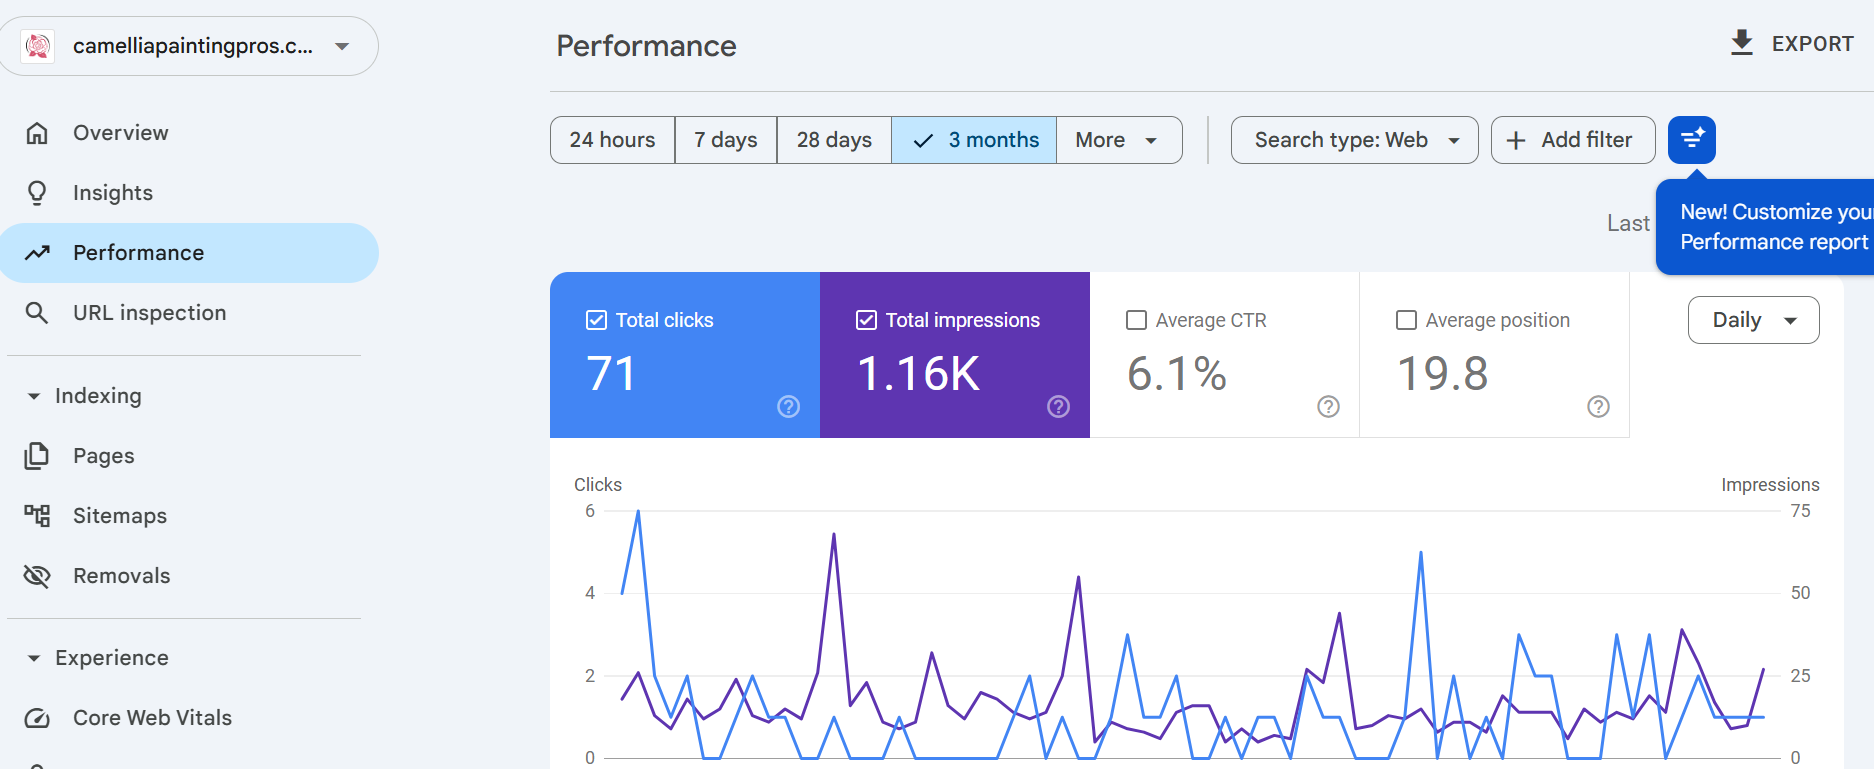The width and height of the screenshot is (1874, 769).
Task: Click the customize report filter icon button
Action: coord(1692,140)
